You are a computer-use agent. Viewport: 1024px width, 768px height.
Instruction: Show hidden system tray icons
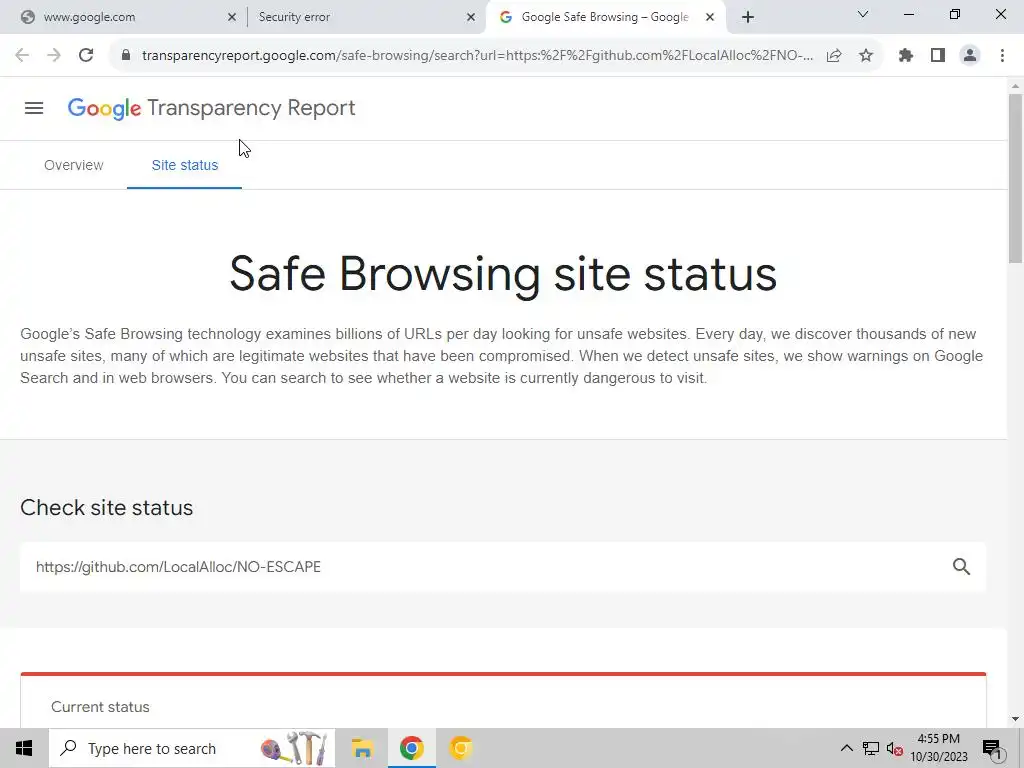click(846, 748)
